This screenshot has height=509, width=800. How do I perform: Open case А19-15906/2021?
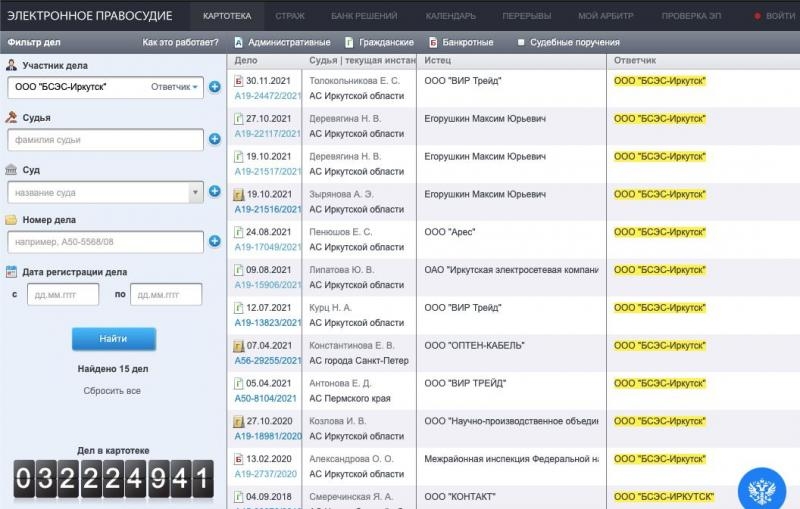click(268, 285)
